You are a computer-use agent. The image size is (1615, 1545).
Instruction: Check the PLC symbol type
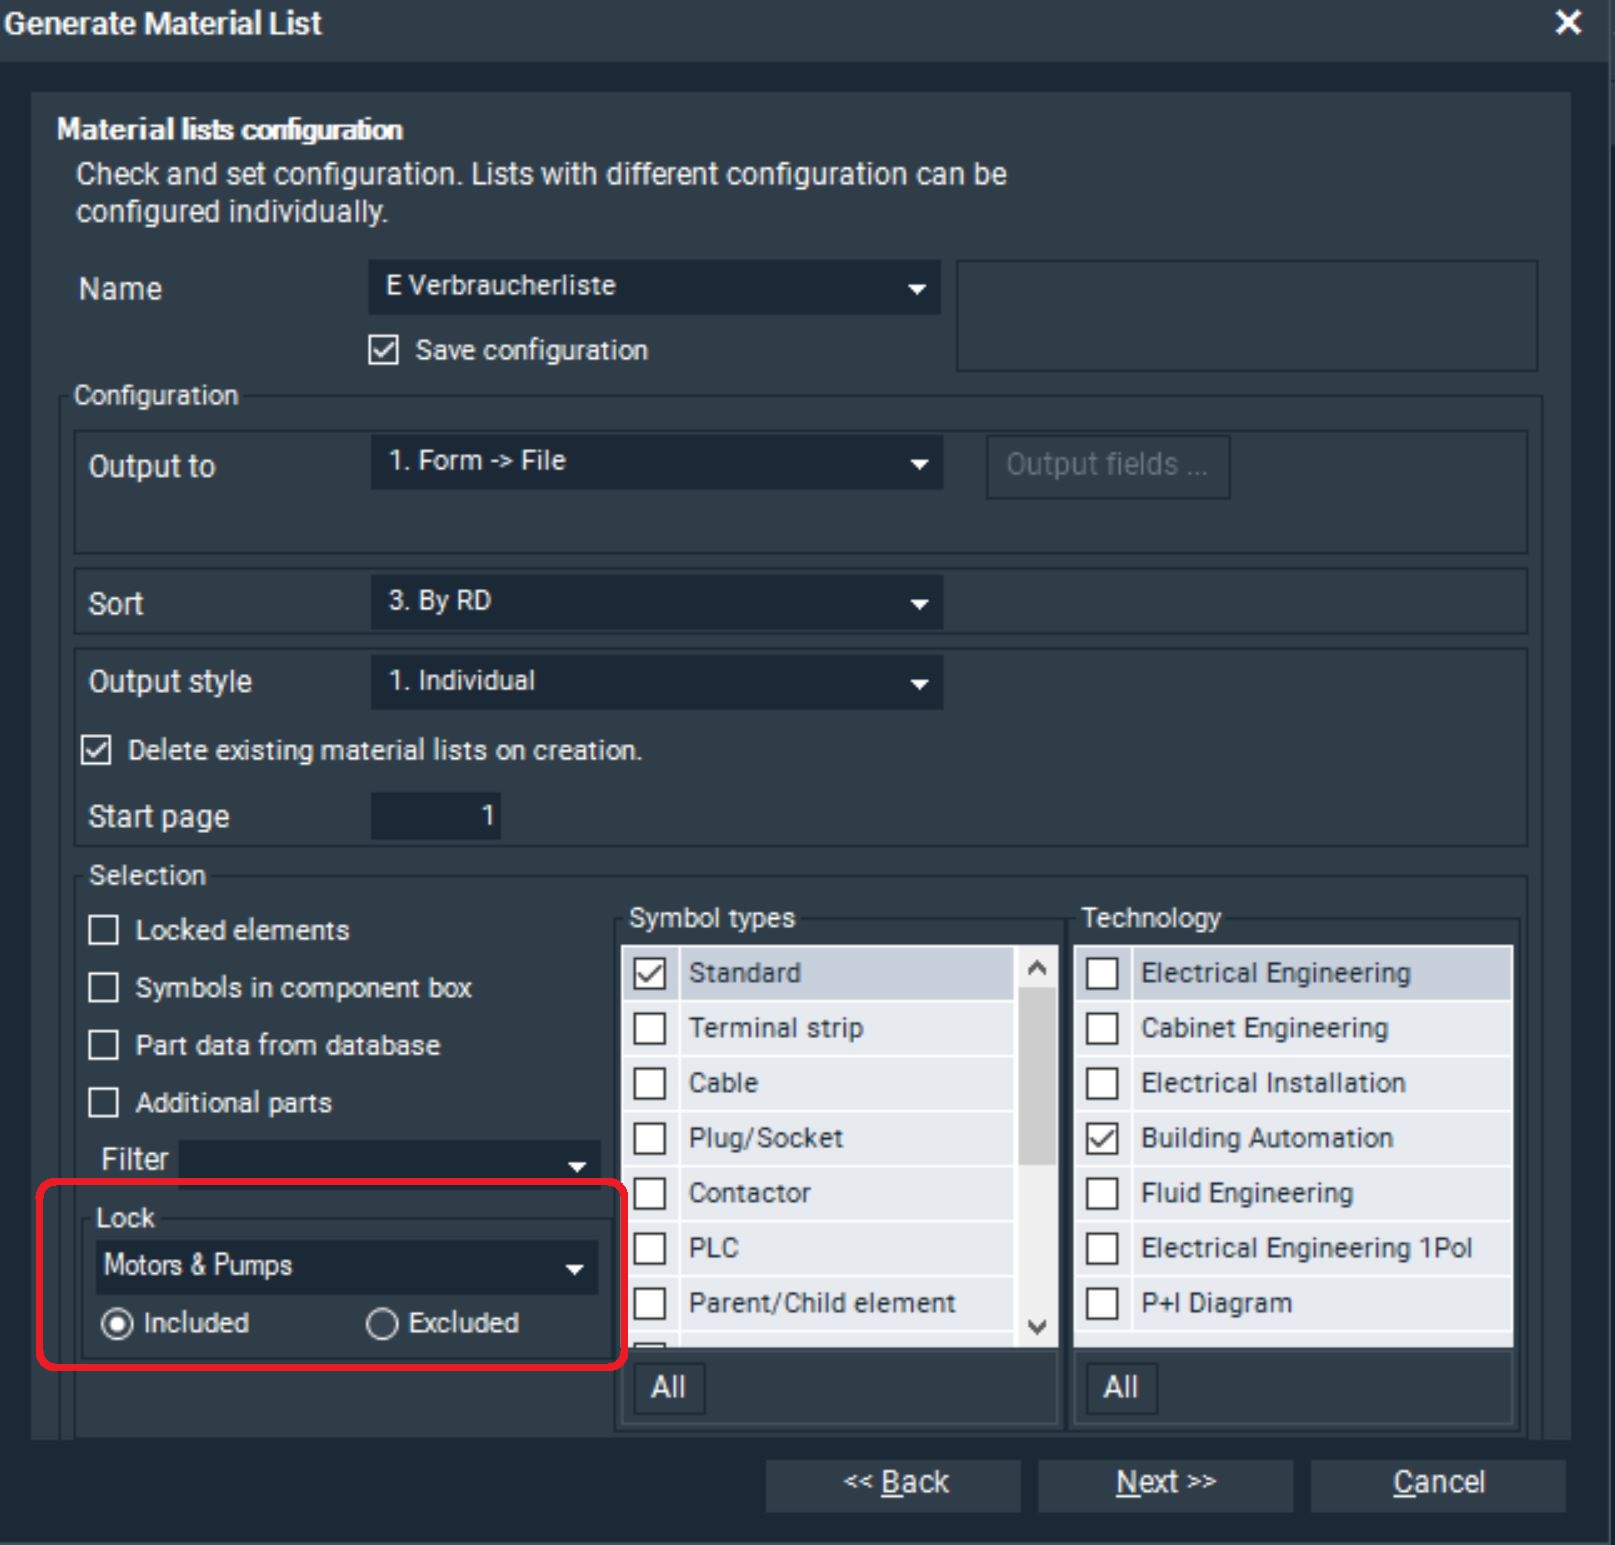point(650,1248)
